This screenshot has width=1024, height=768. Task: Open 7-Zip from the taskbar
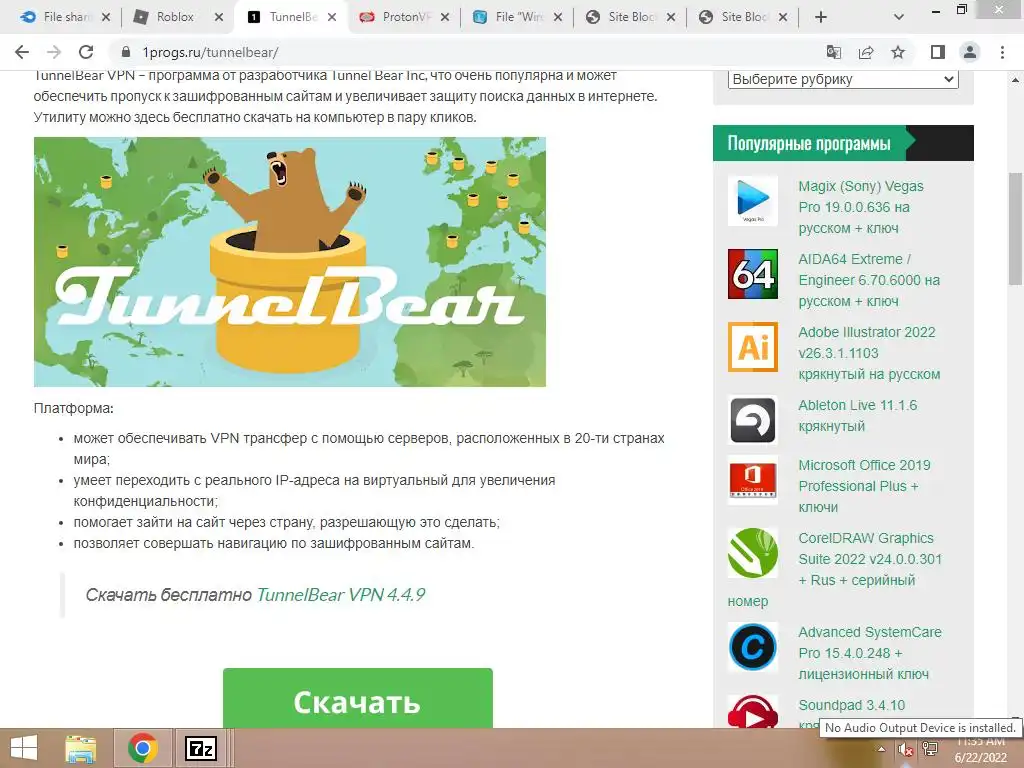click(x=200, y=748)
